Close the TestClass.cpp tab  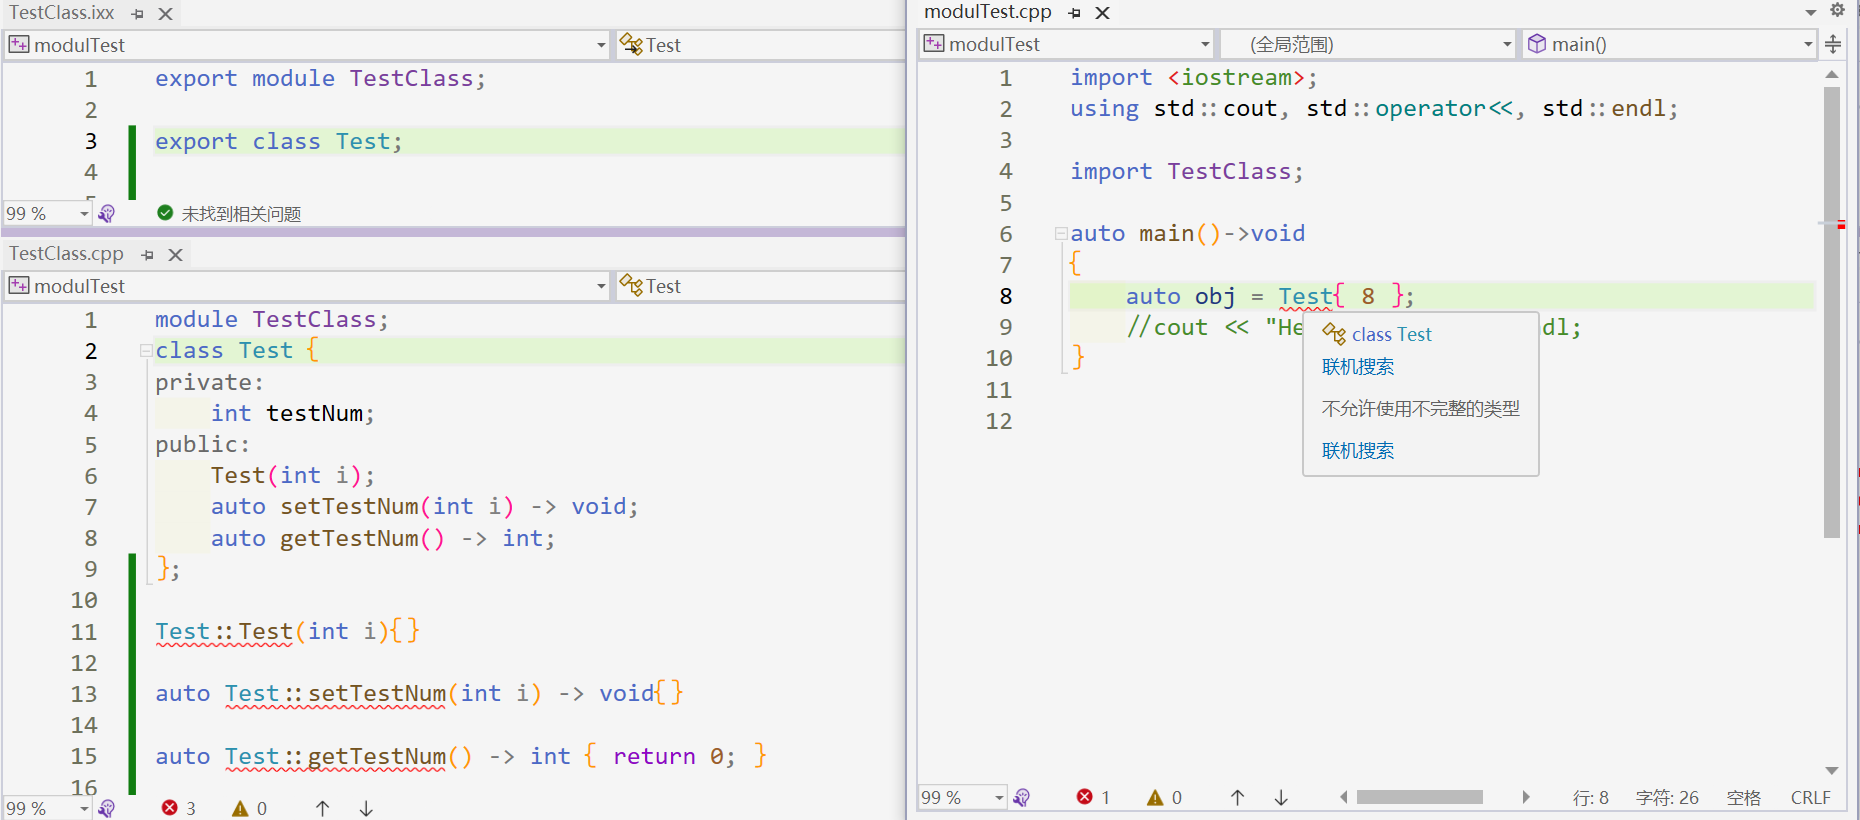coord(176,255)
